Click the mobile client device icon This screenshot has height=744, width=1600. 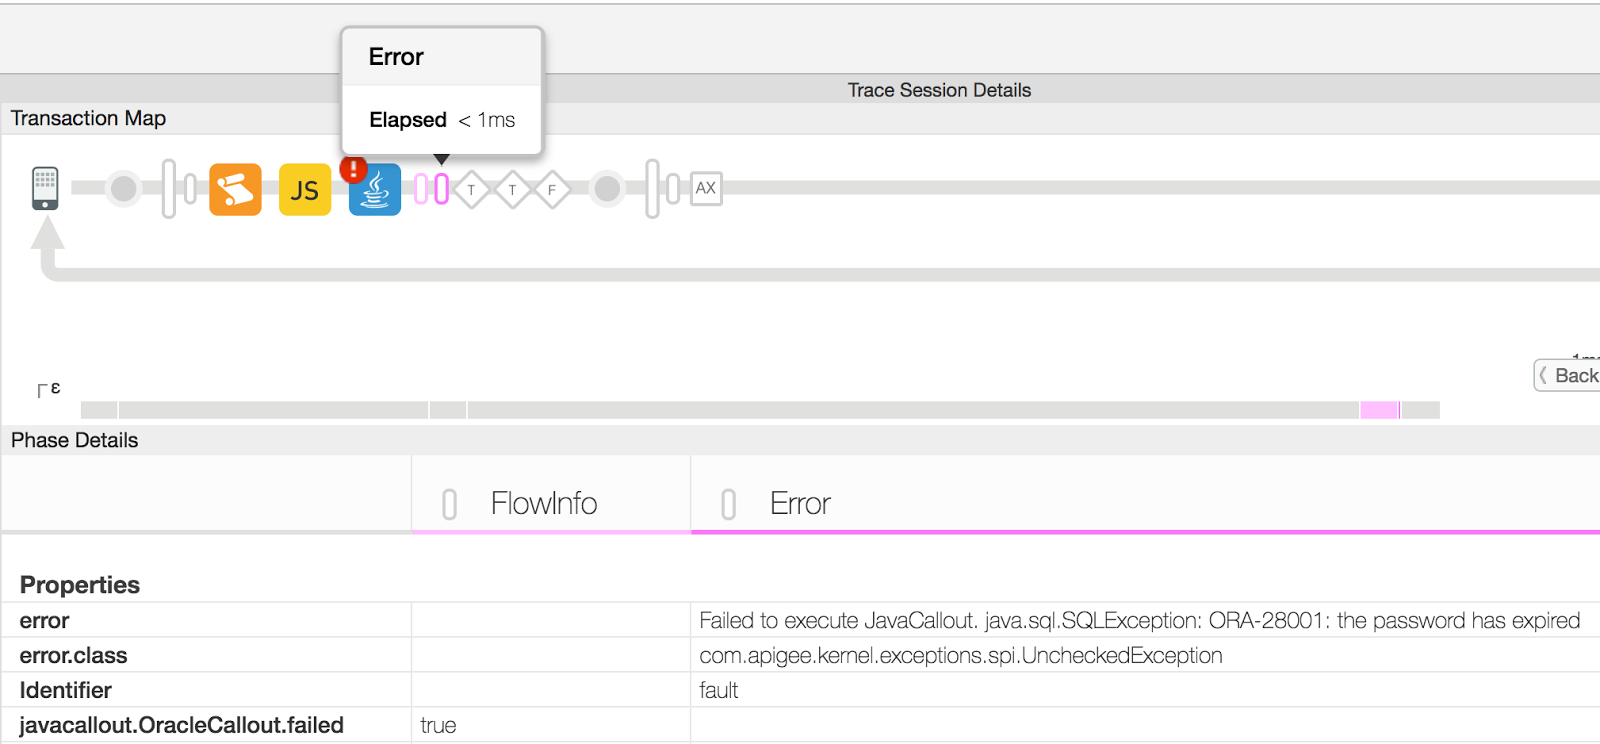tap(45, 188)
